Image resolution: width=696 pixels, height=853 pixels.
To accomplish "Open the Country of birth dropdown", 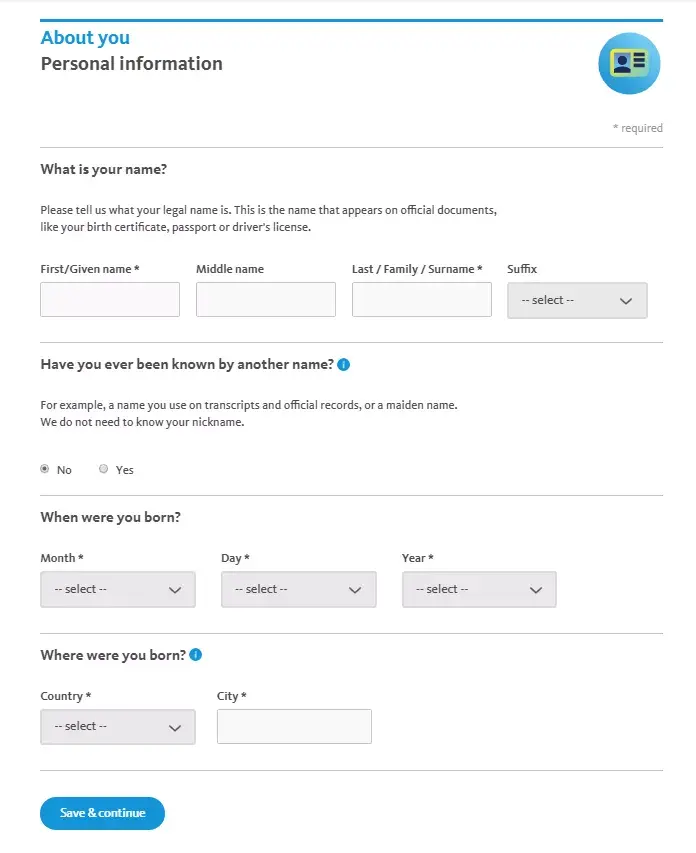I will click(118, 727).
